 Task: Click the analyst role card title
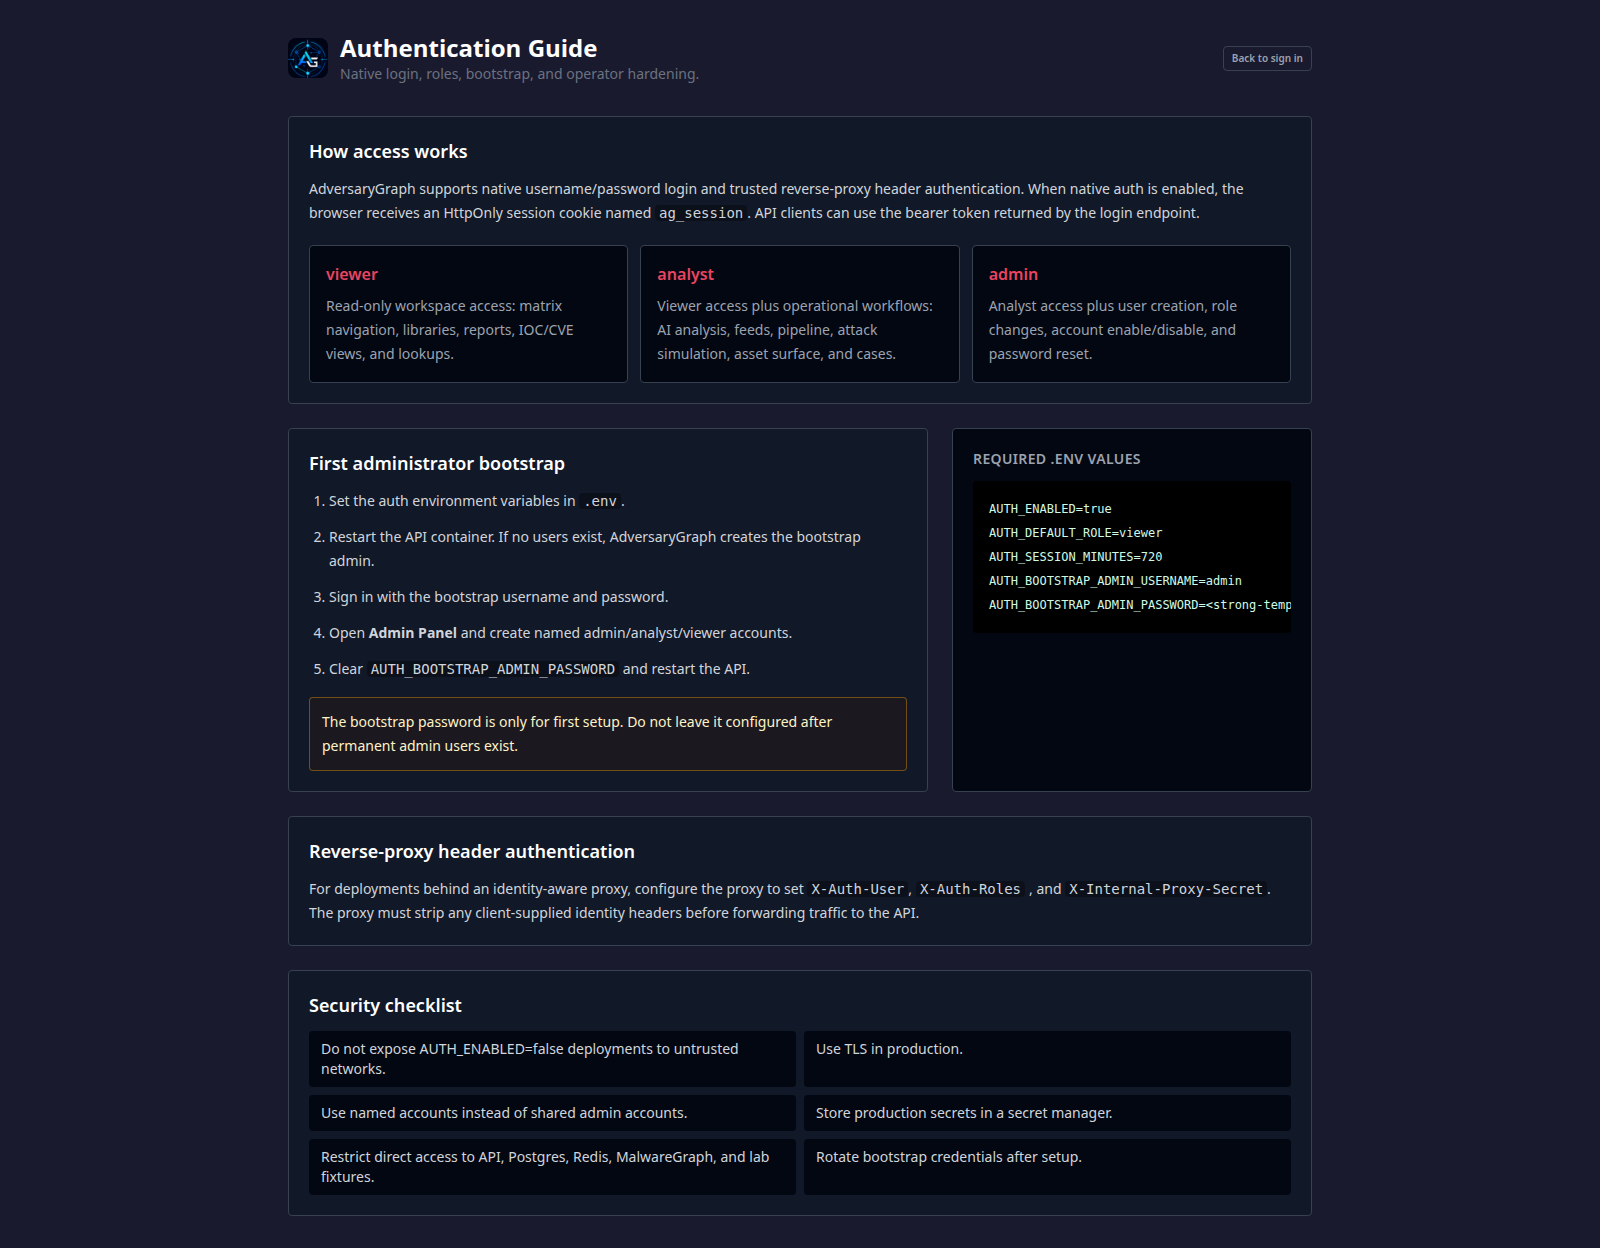point(685,274)
